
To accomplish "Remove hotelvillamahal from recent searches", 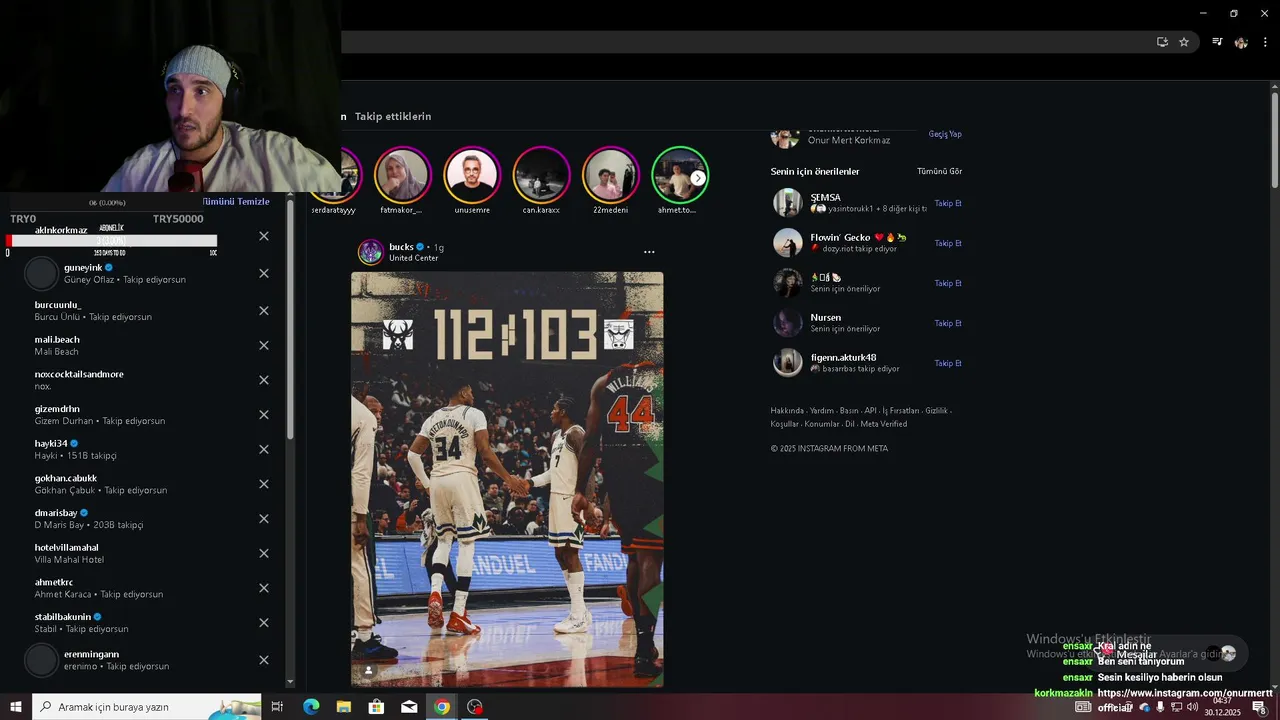I will (x=264, y=553).
